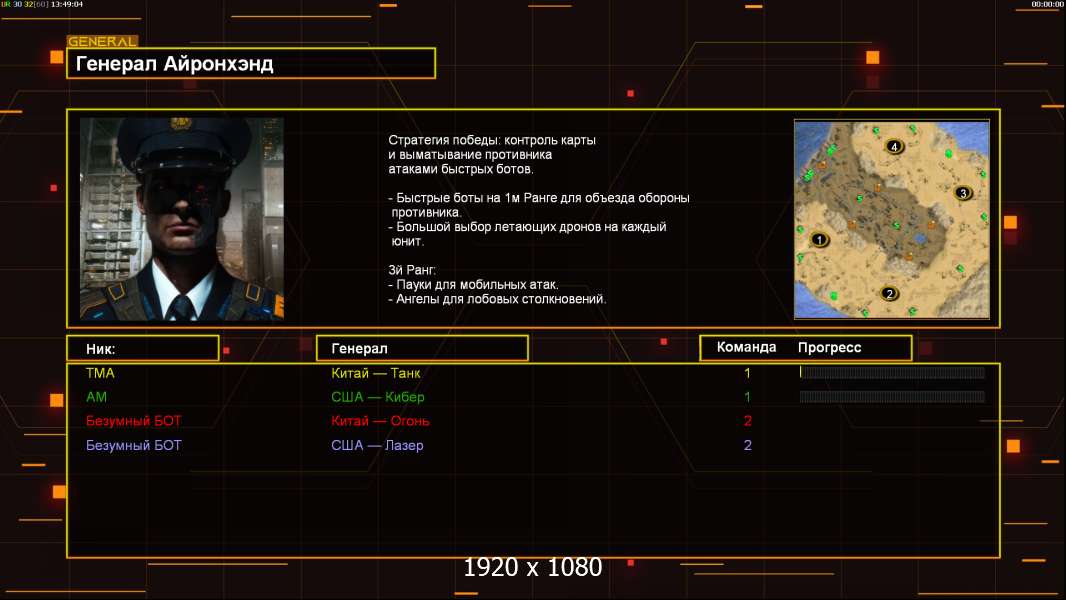Click TMA loading progress bar
Viewport: 1066px width, 600px height.
892,372
